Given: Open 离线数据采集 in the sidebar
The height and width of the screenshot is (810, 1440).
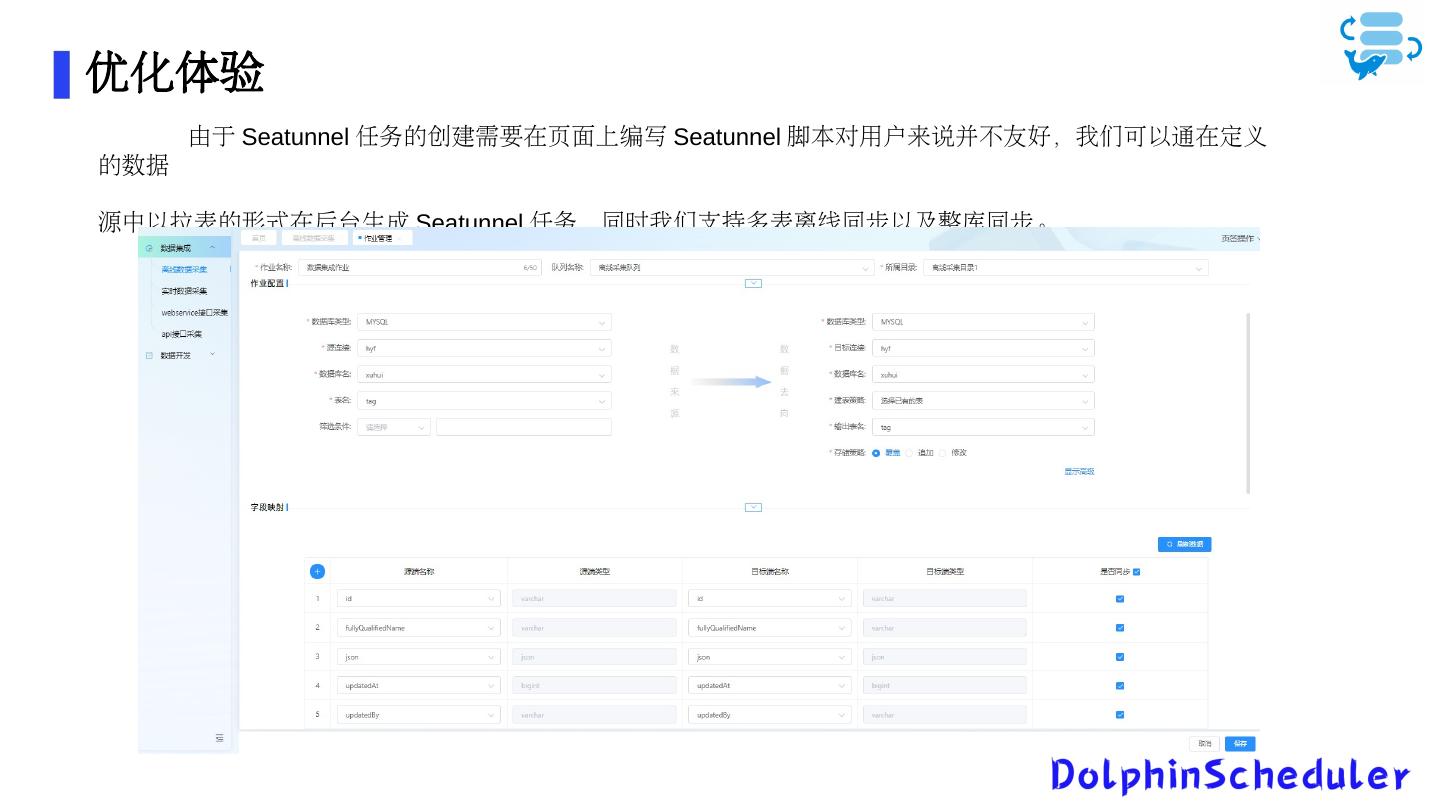Looking at the screenshot, I should 185,270.
